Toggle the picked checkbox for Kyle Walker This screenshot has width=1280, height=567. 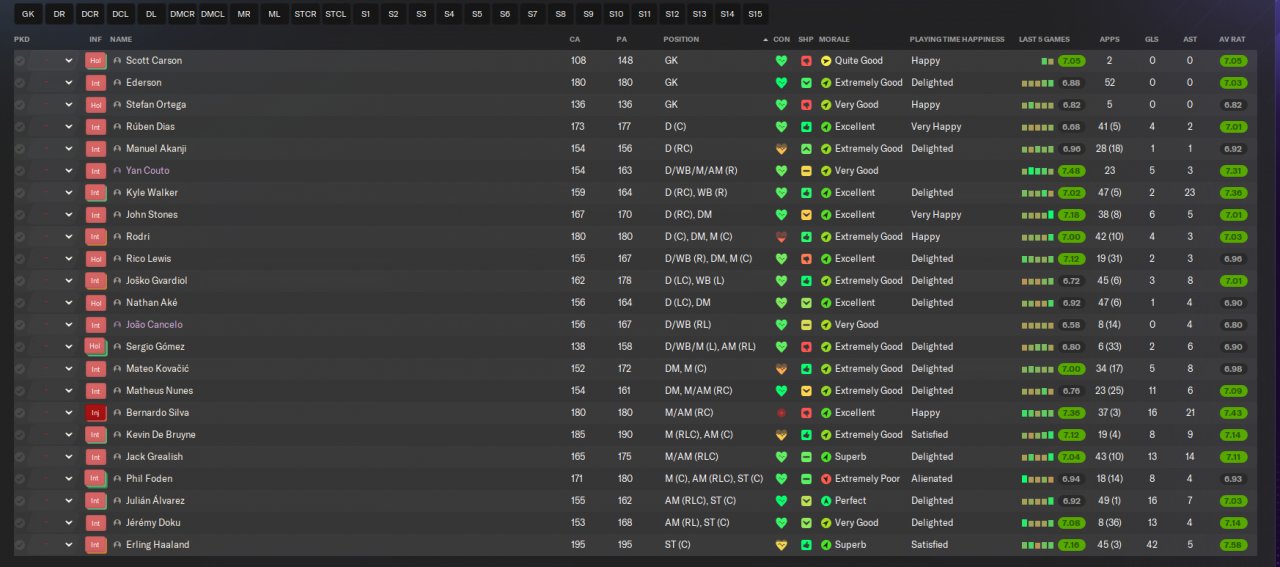point(20,193)
